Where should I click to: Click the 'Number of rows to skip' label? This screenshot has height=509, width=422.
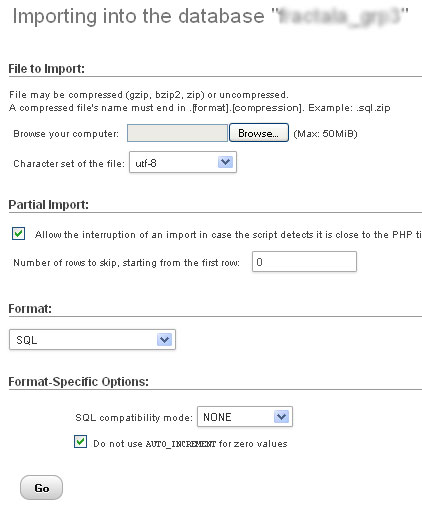tap(126, 263)
